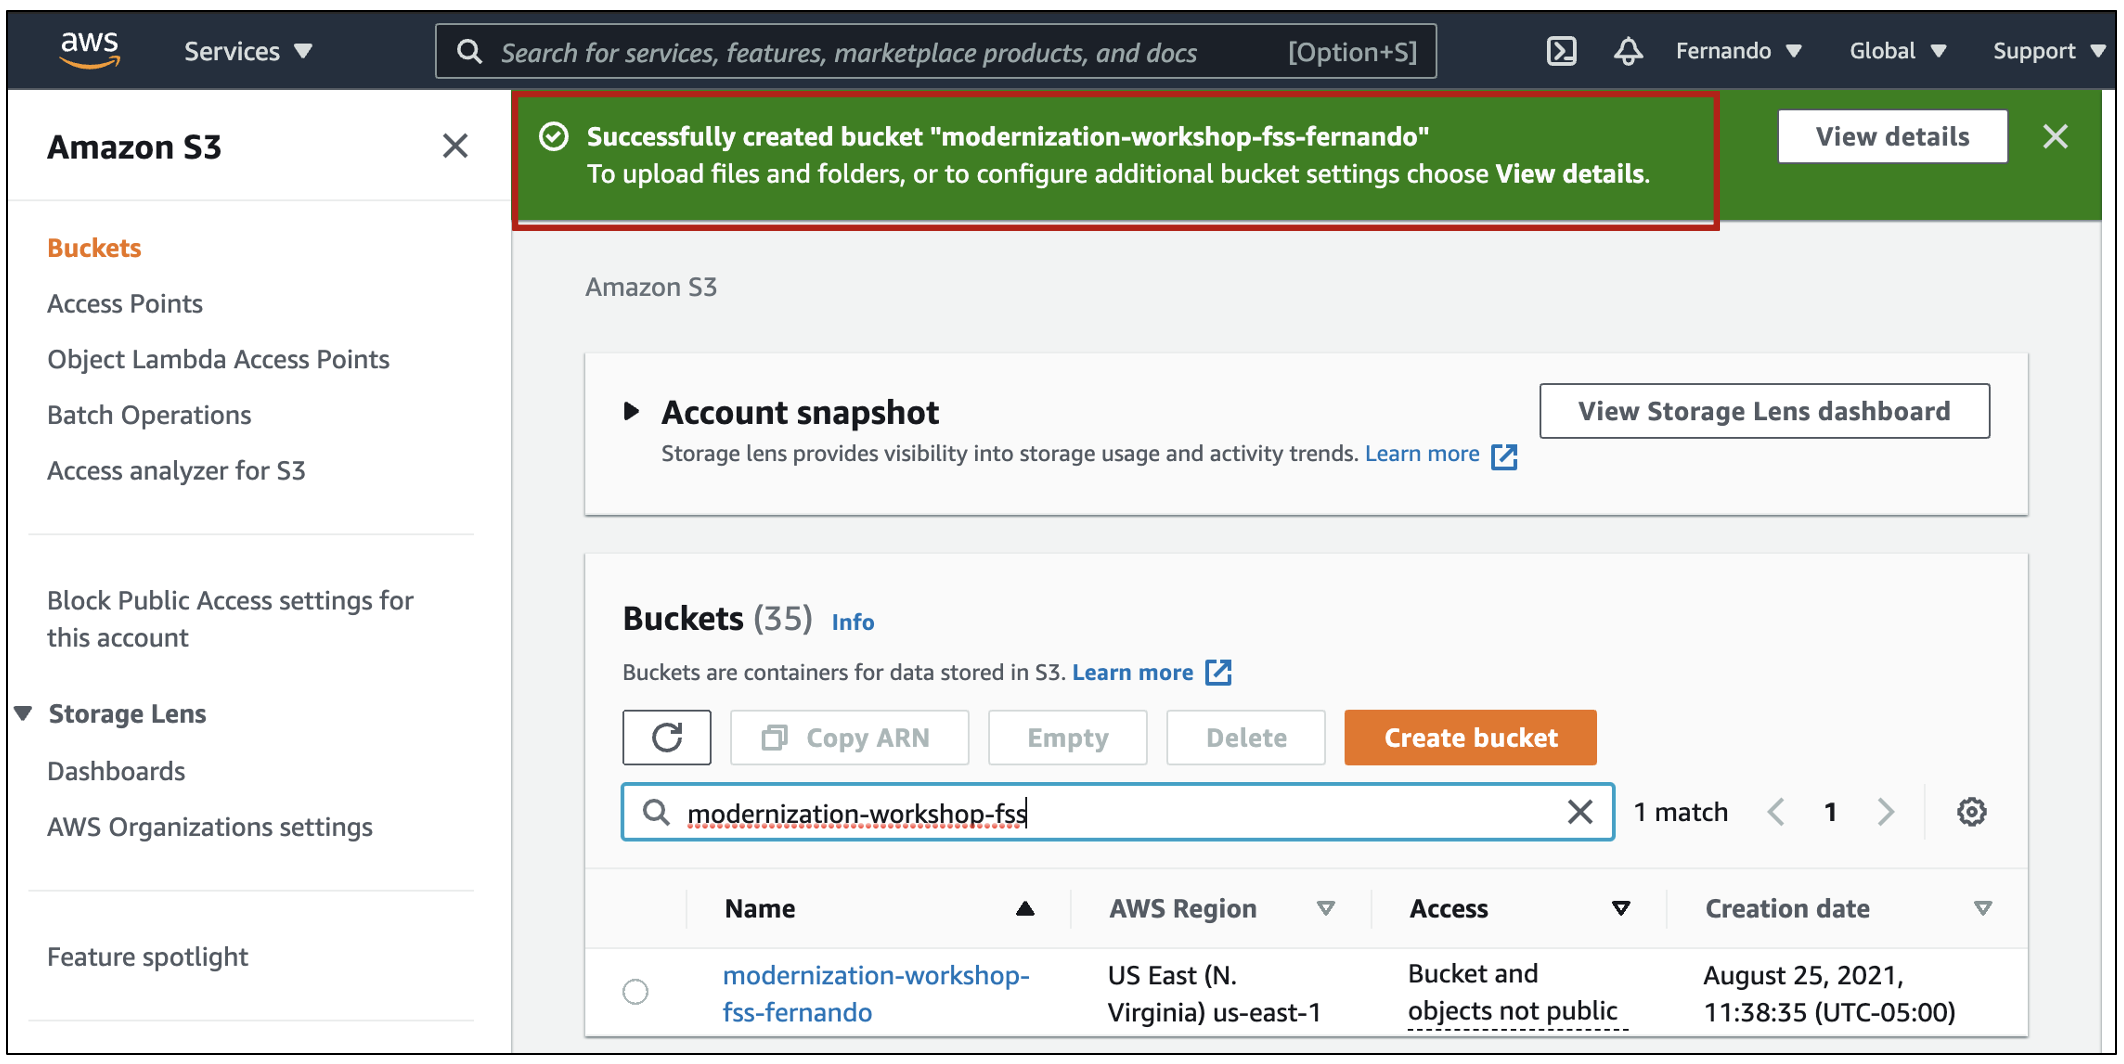Dismiss the green success banner
The height and width of the screenshot is (1064, 2124).
[x=2055, y=136]
